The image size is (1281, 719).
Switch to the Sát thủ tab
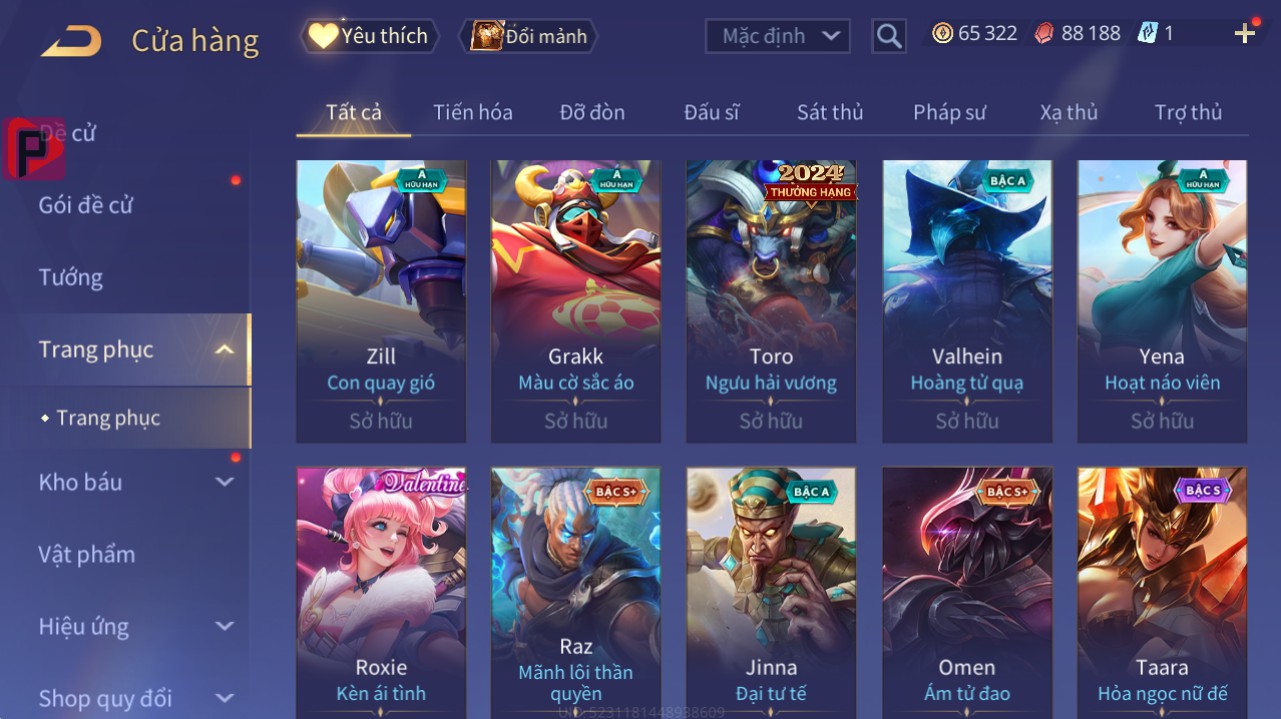click(830, 112)
